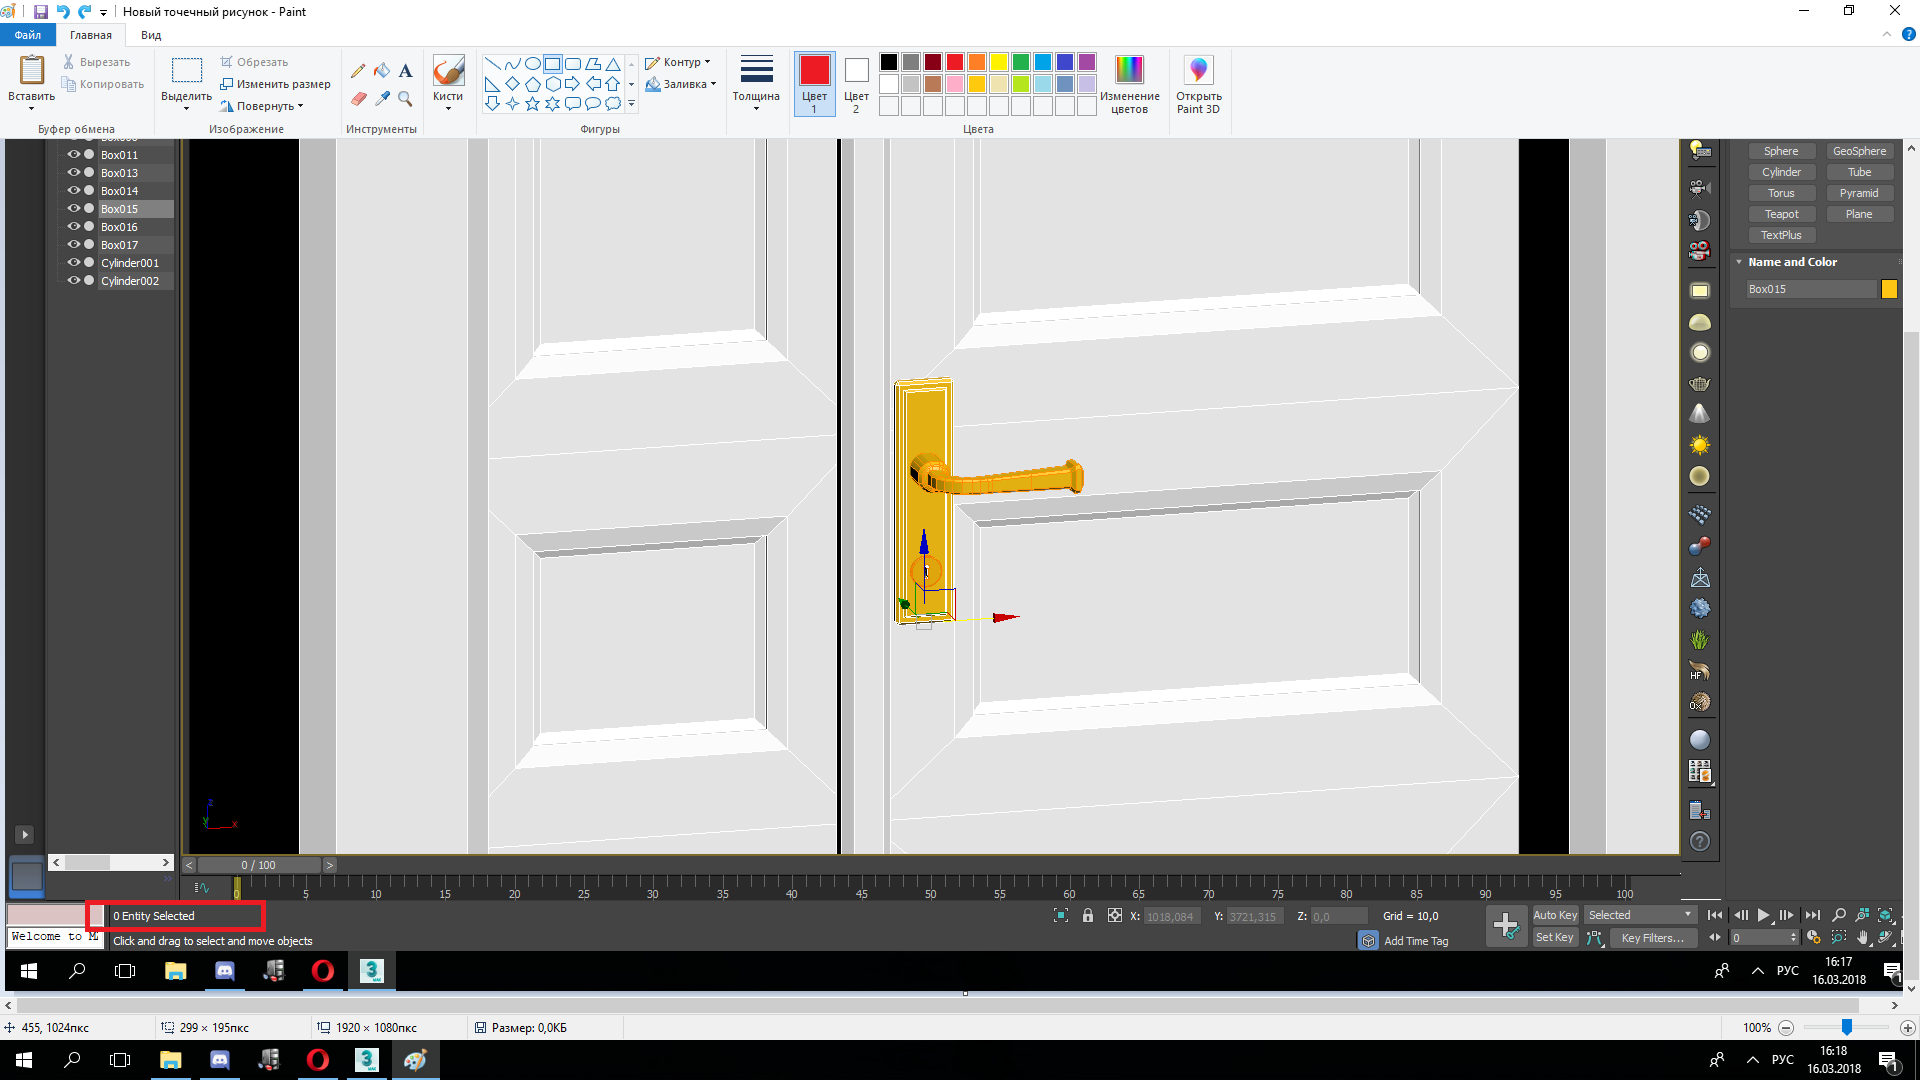Pick the yellow color swatch
This screenshot has height=1080, width=1920.
pos(999,62)
